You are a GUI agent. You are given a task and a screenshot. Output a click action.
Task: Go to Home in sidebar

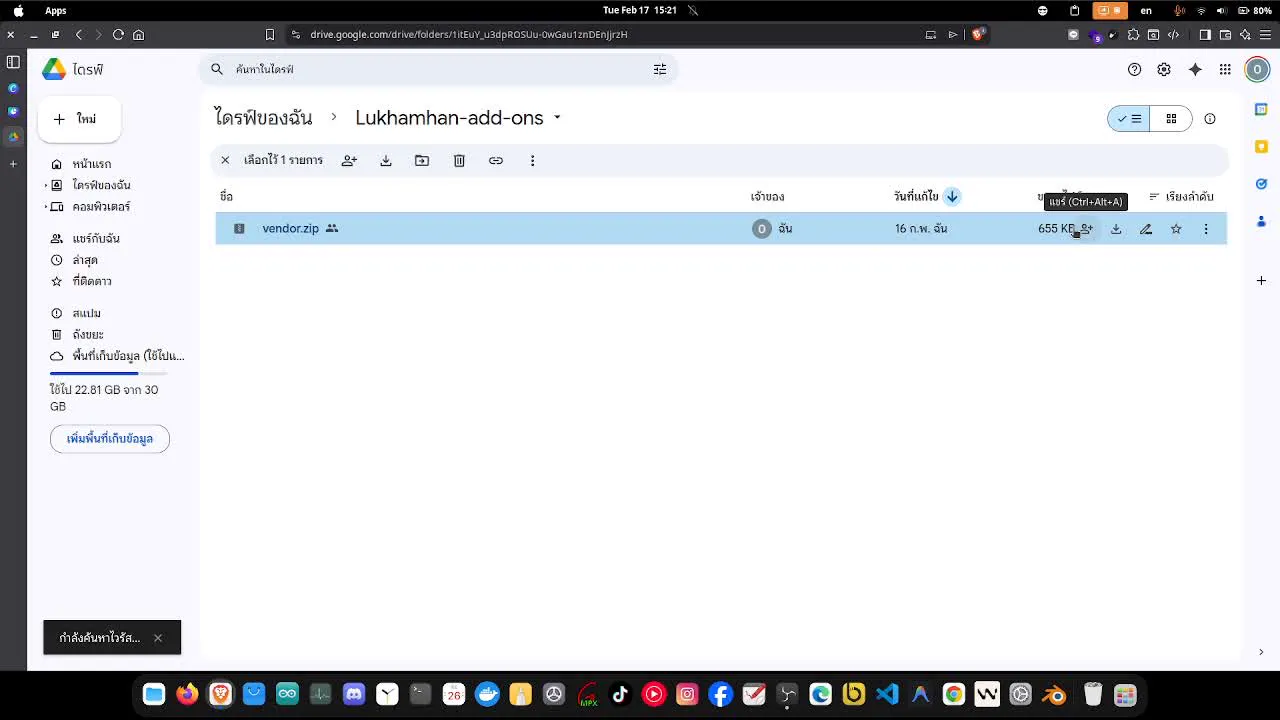tap(91, 164)
